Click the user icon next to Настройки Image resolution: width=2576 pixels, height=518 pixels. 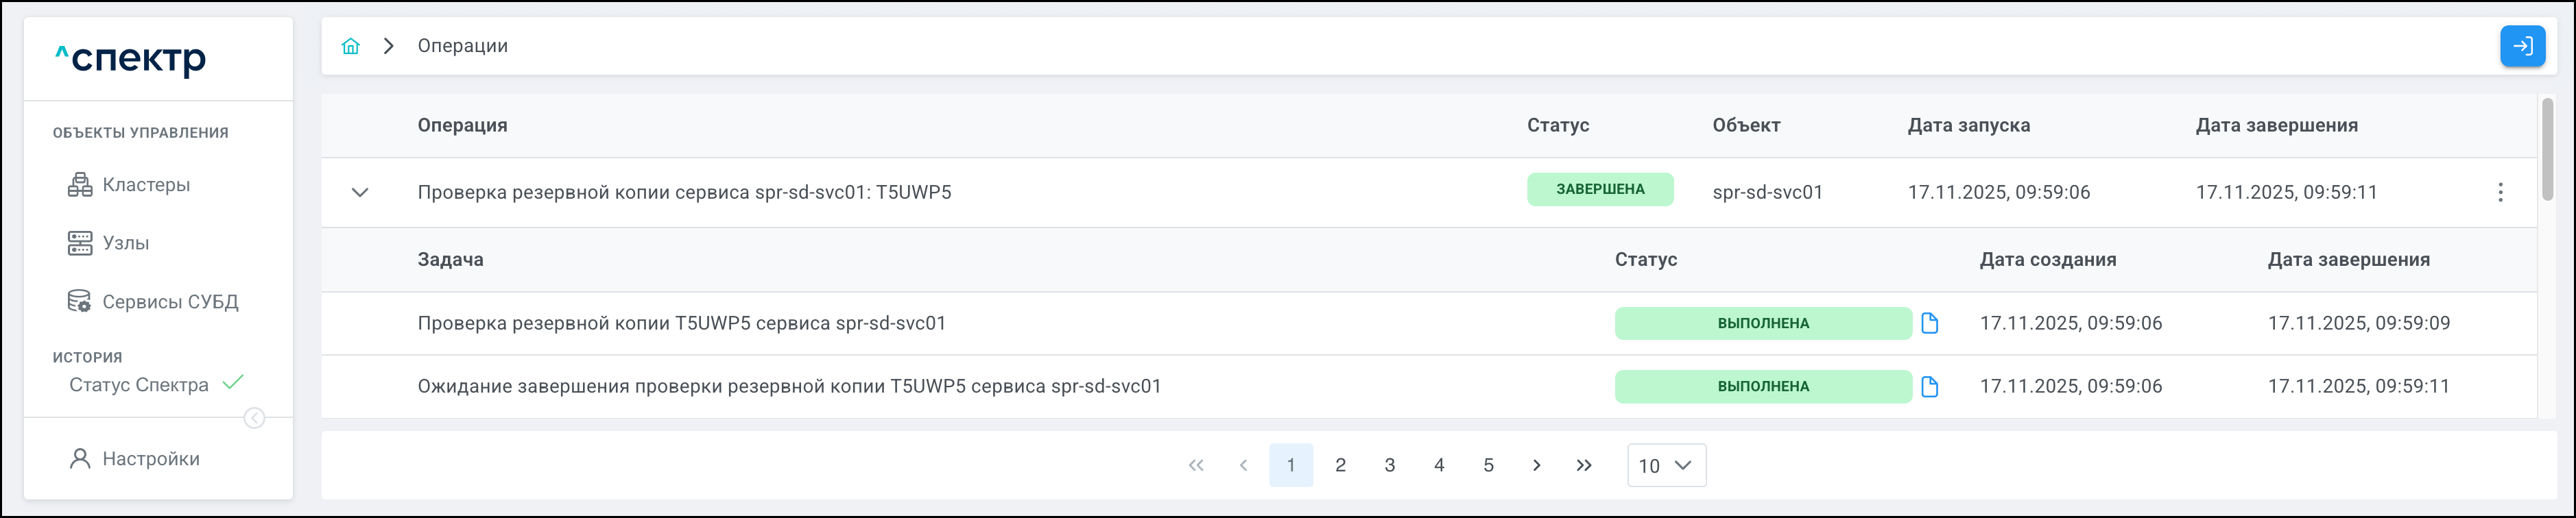click(x=80, y=459)
